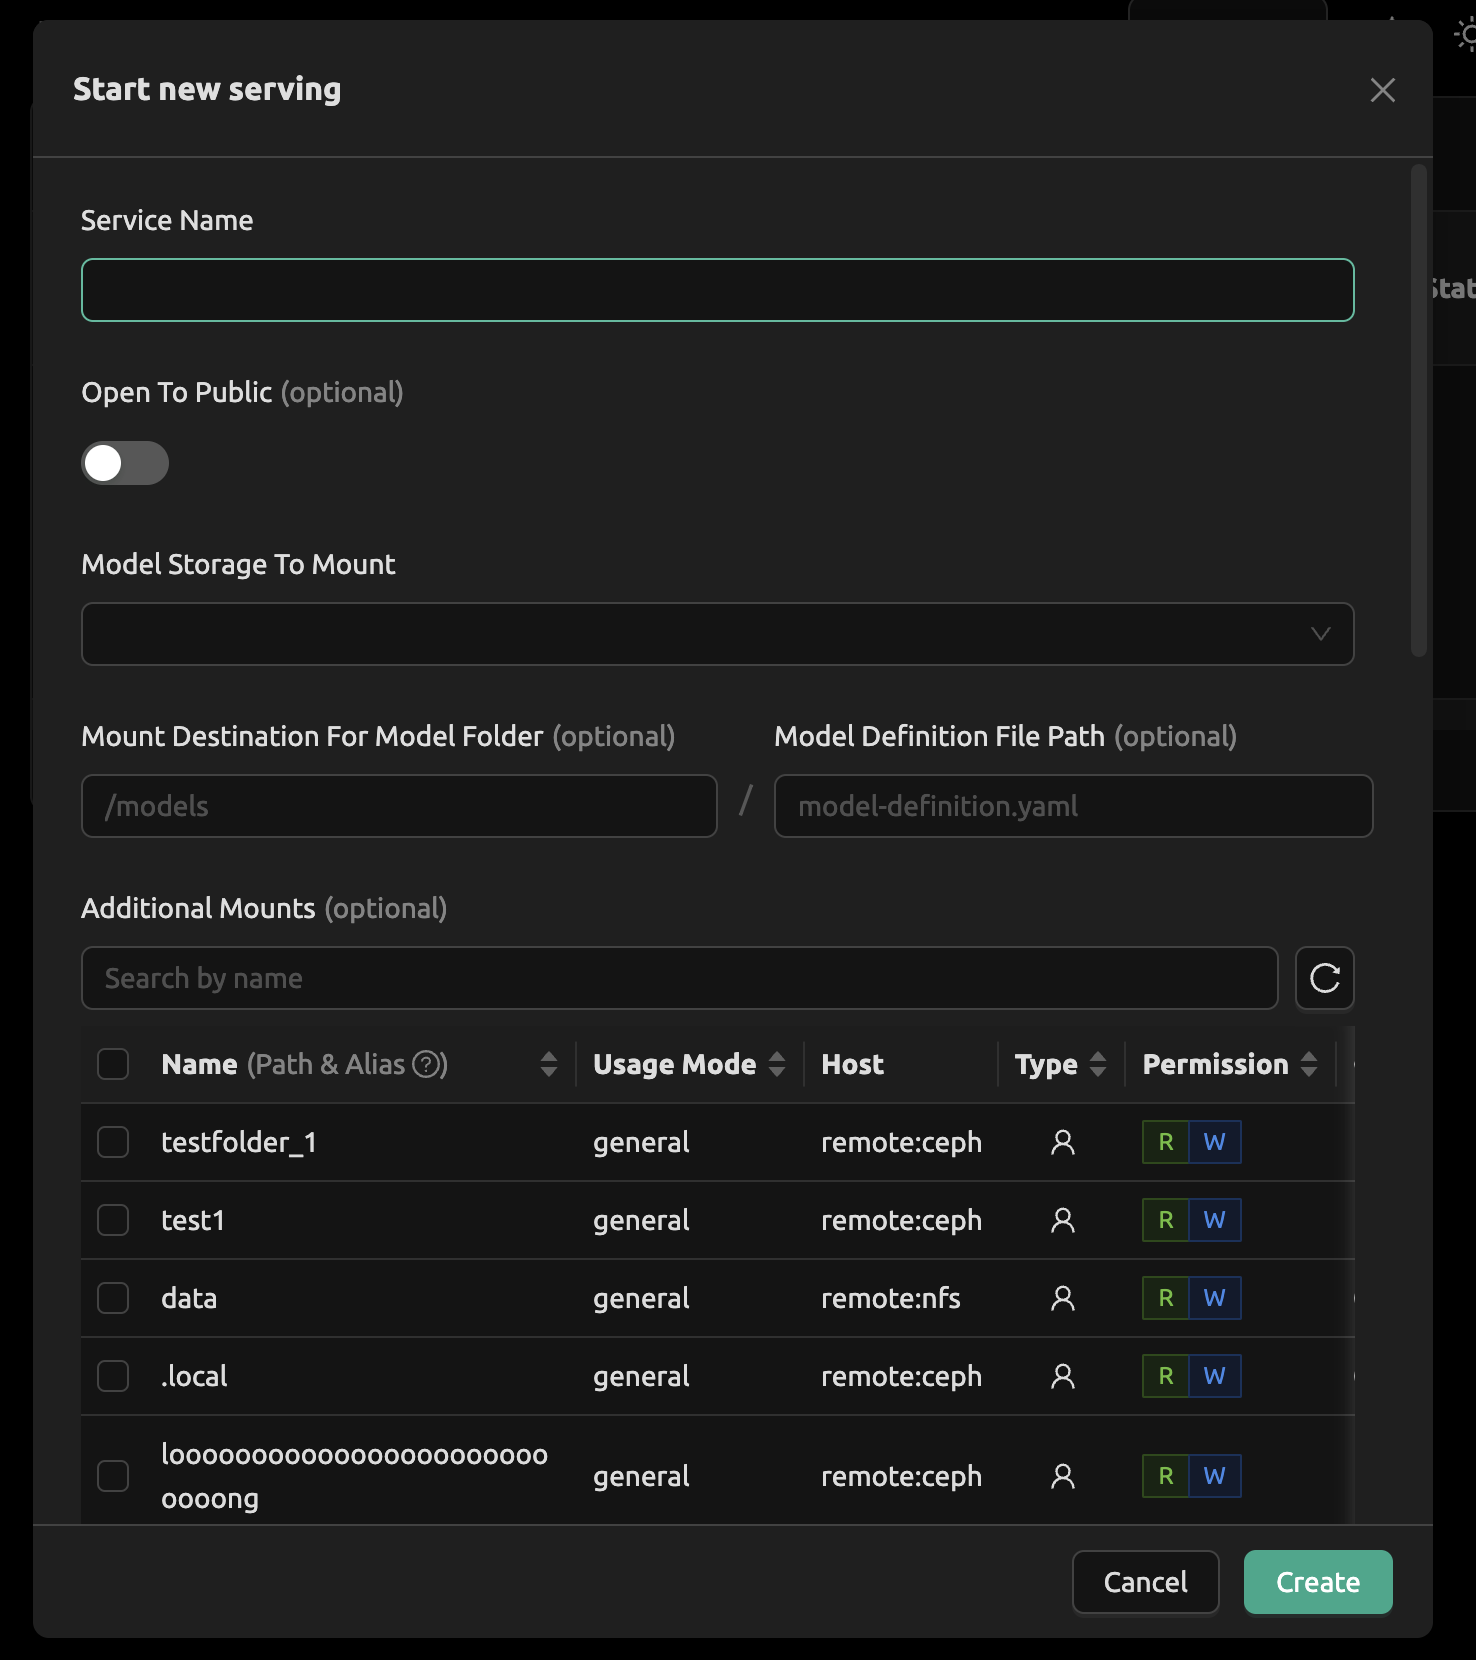Toggle the theme sun icon behind dialog

pos(1466,36)
